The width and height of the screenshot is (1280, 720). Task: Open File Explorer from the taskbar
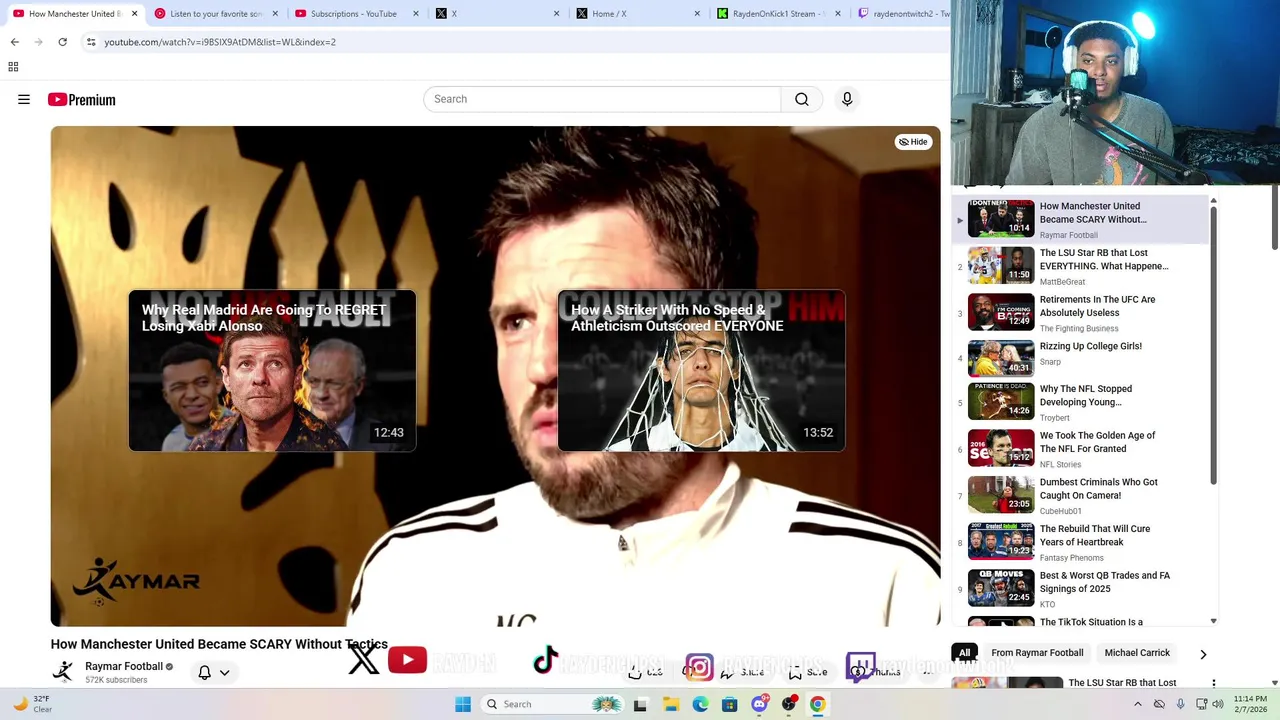pos(670,704)
